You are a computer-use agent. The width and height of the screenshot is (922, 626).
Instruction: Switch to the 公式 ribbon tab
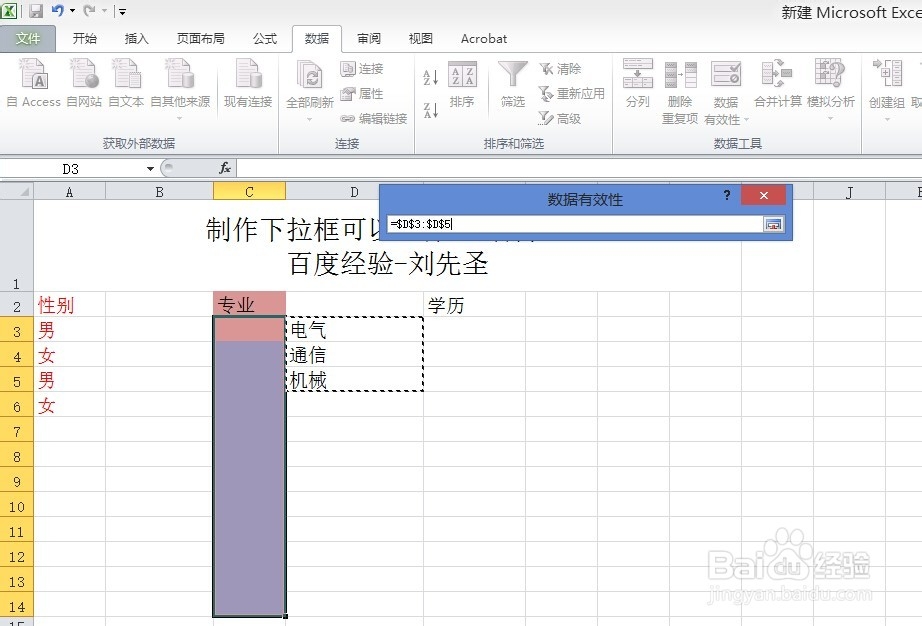264,39
